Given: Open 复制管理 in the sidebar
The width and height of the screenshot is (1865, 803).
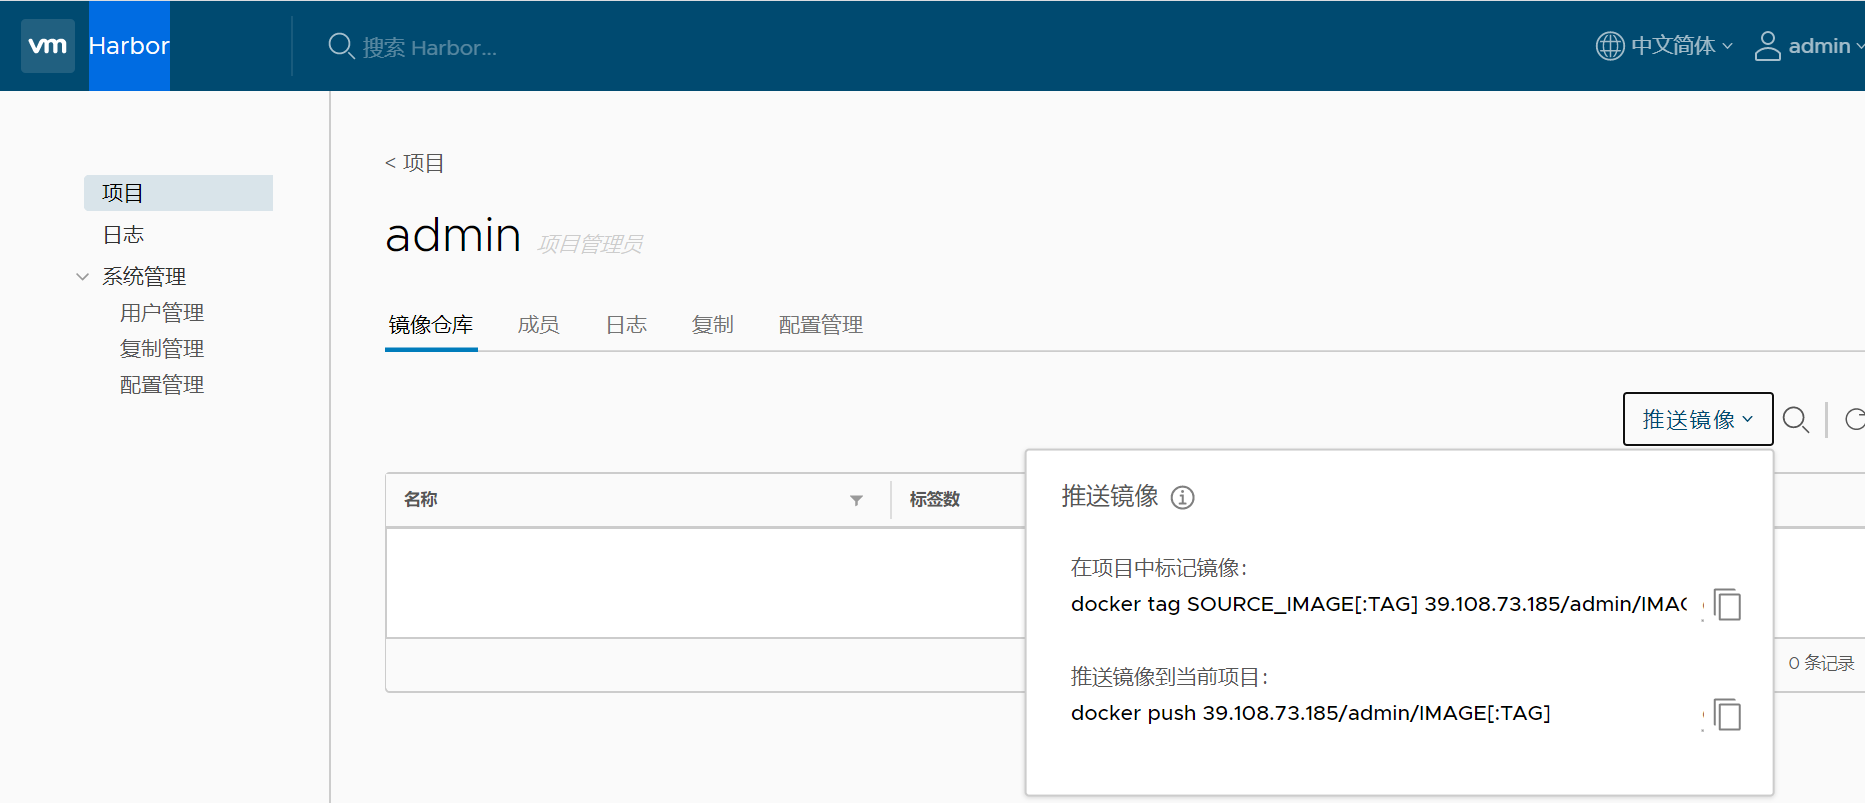Looking at the screenshot, I should click(x=162, y=349).
